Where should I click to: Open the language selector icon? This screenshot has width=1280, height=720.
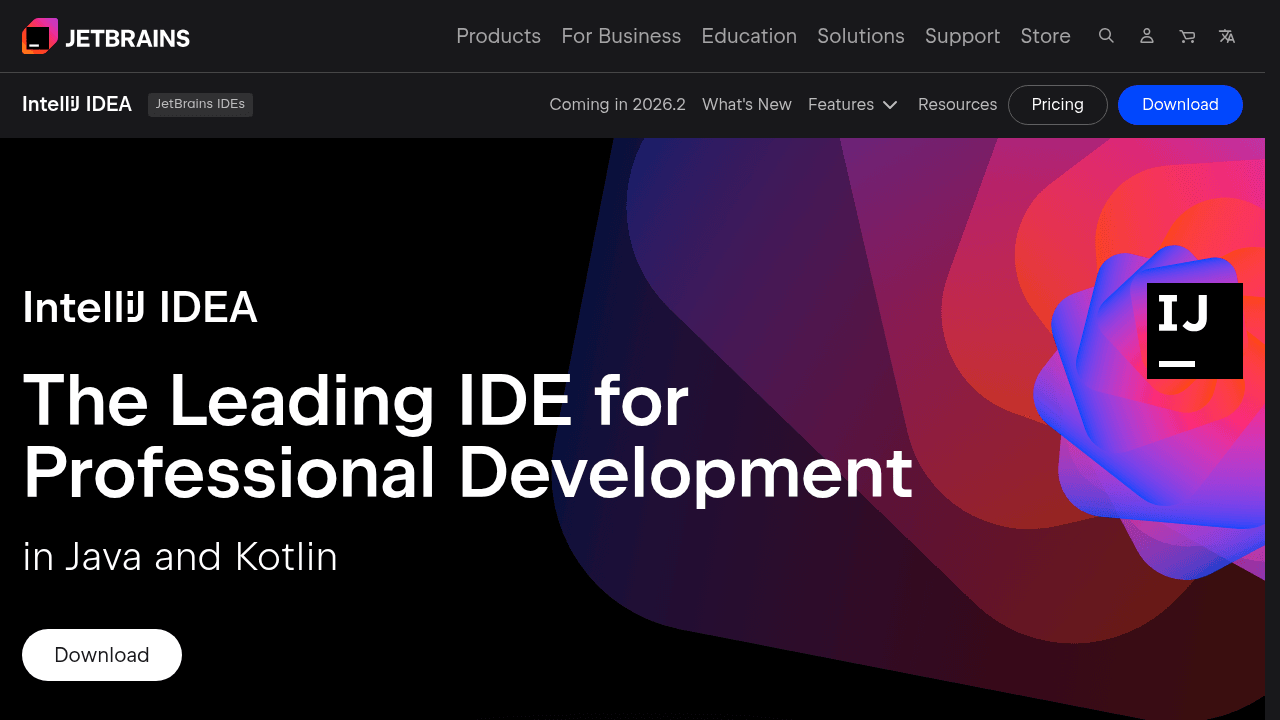[1227, 36]
